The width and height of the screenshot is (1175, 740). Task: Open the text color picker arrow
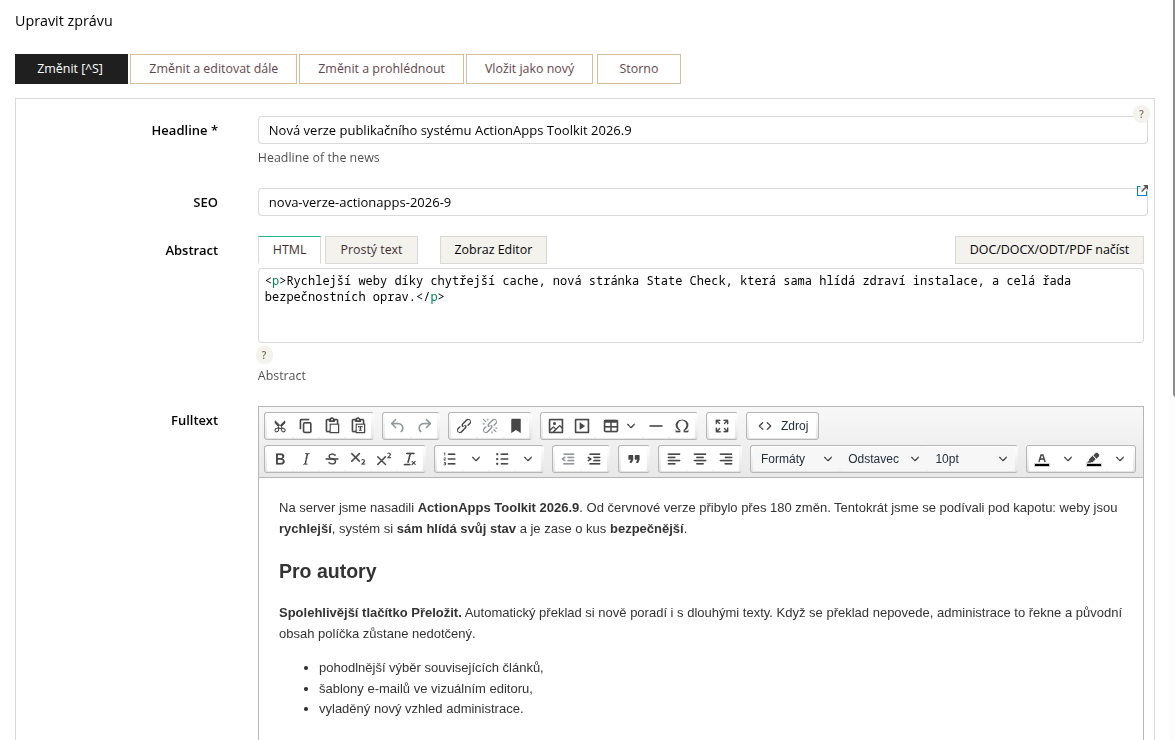(1068, 459)
